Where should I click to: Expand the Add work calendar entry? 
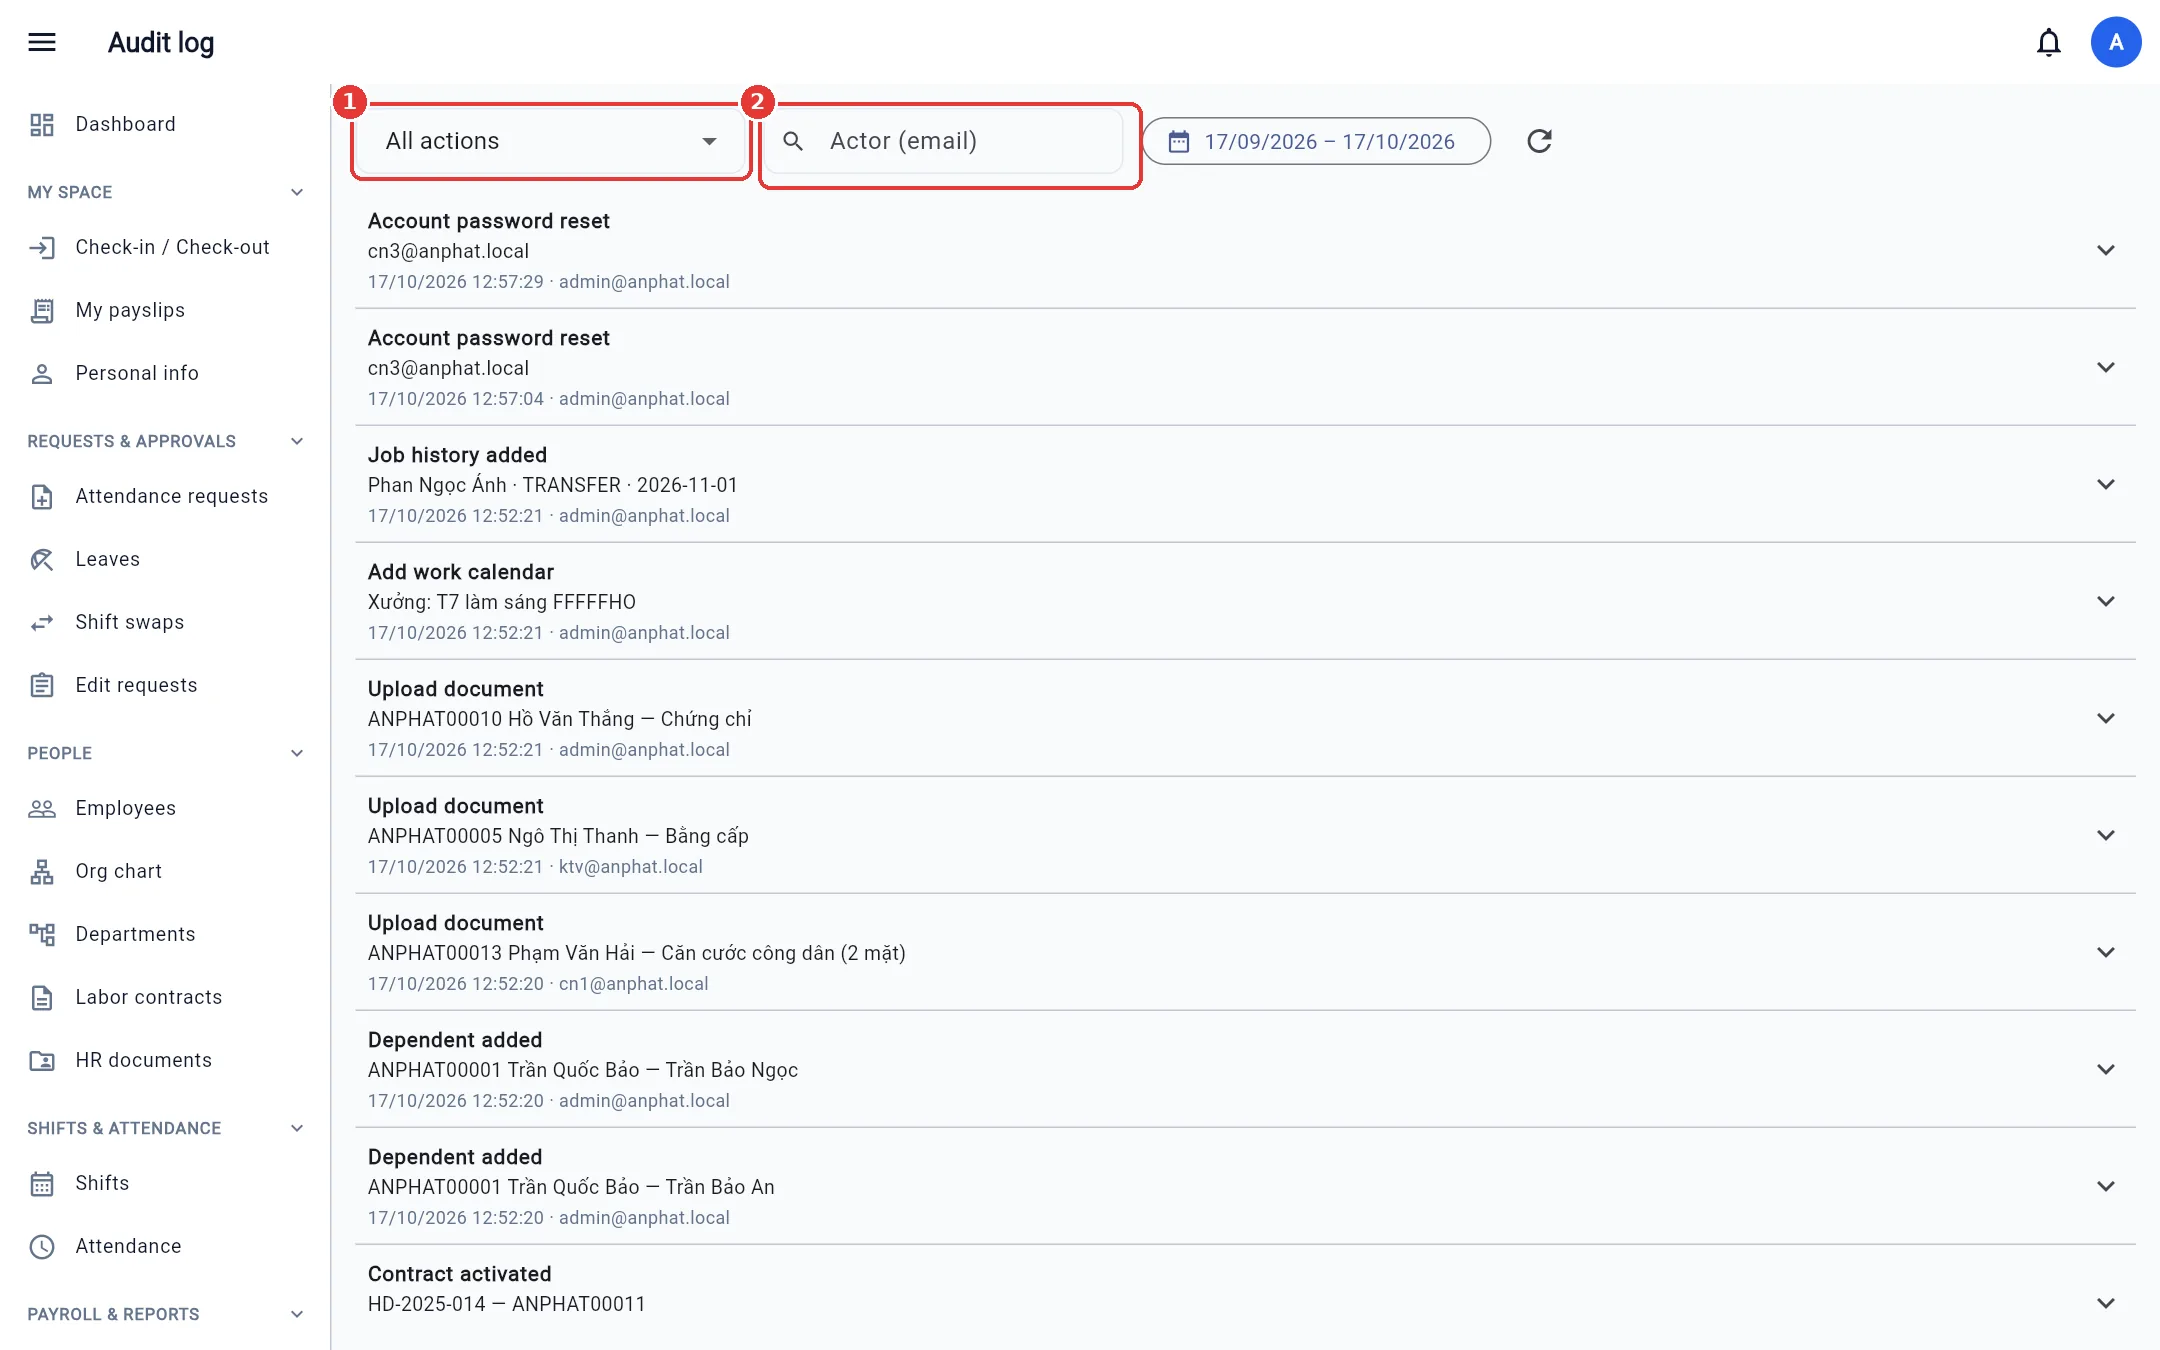click(2106, 601)
